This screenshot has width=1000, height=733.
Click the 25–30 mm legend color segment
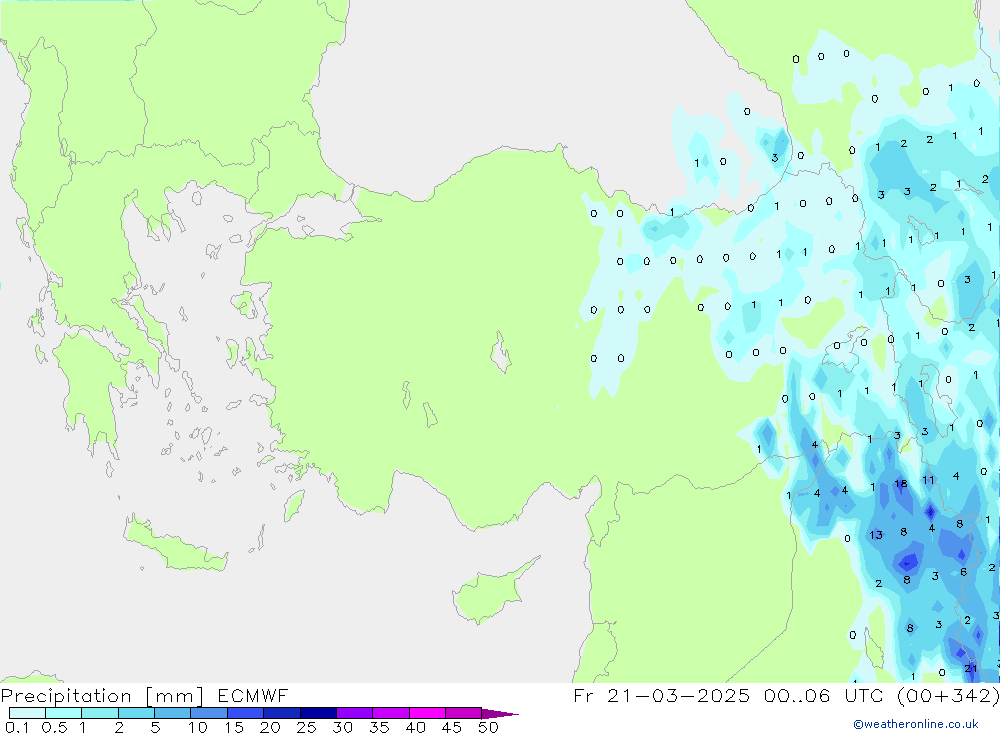[318, 713]
